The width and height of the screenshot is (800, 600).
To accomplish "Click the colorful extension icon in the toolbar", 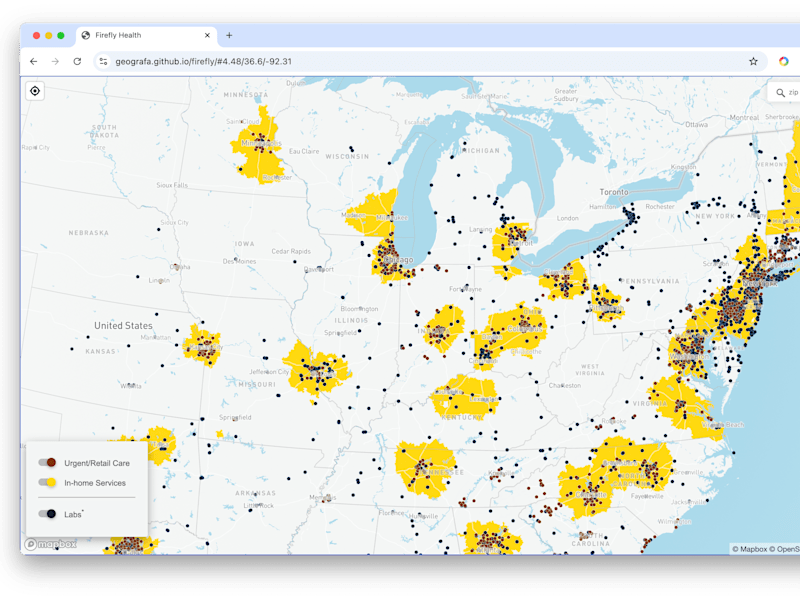I will point(784,62).
